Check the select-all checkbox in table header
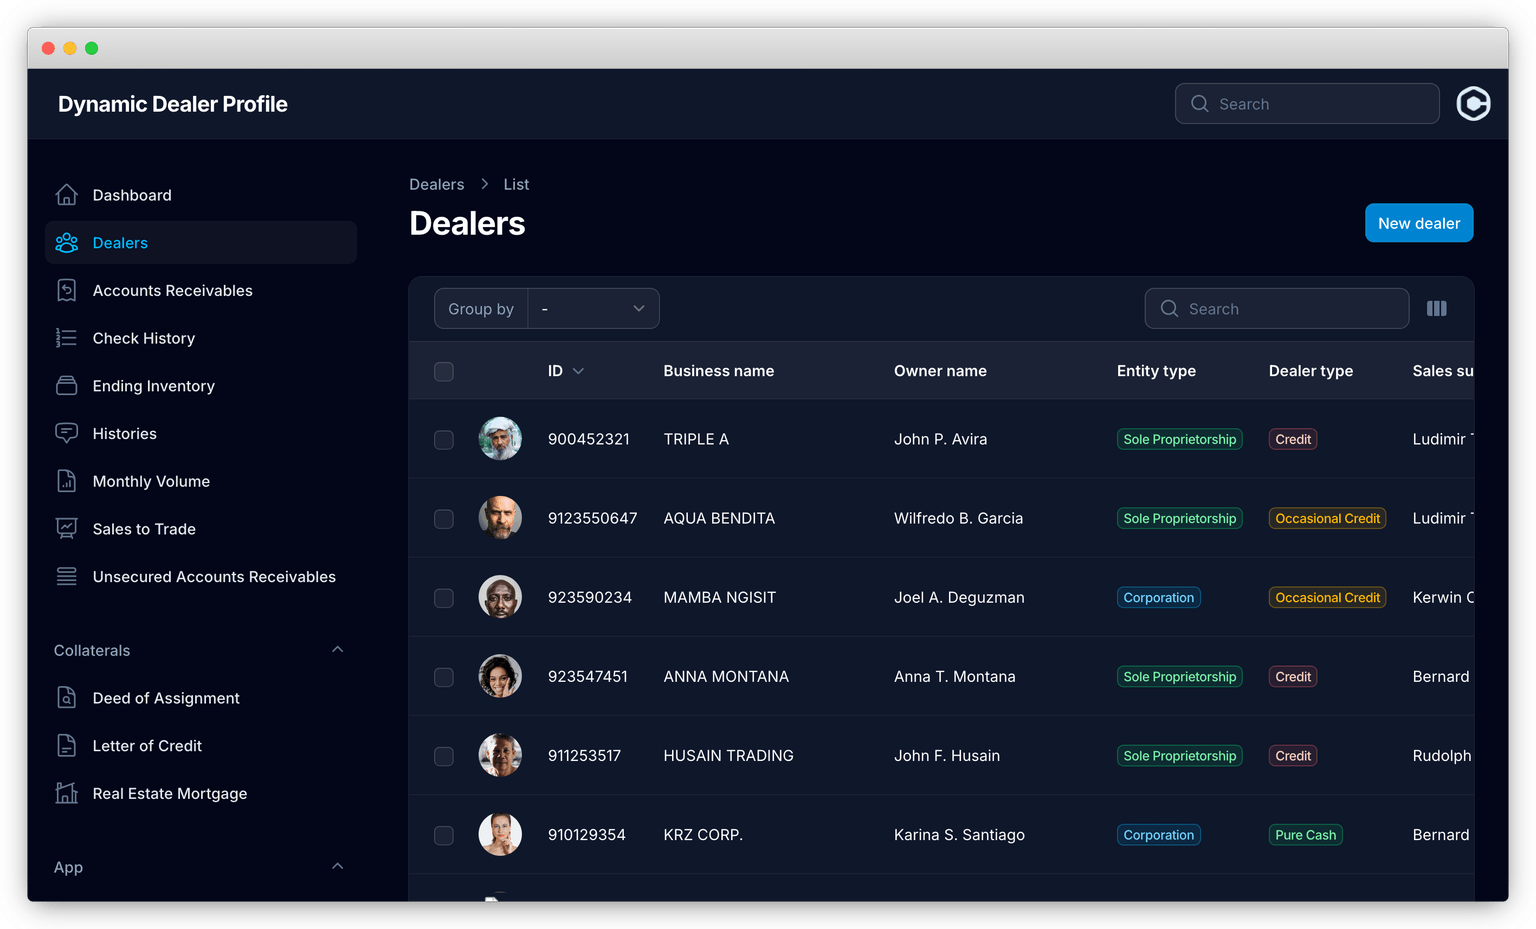Image resolution: width=1536 pixels, height=929 pixels. pyautogui.click(x=443, y=371)
